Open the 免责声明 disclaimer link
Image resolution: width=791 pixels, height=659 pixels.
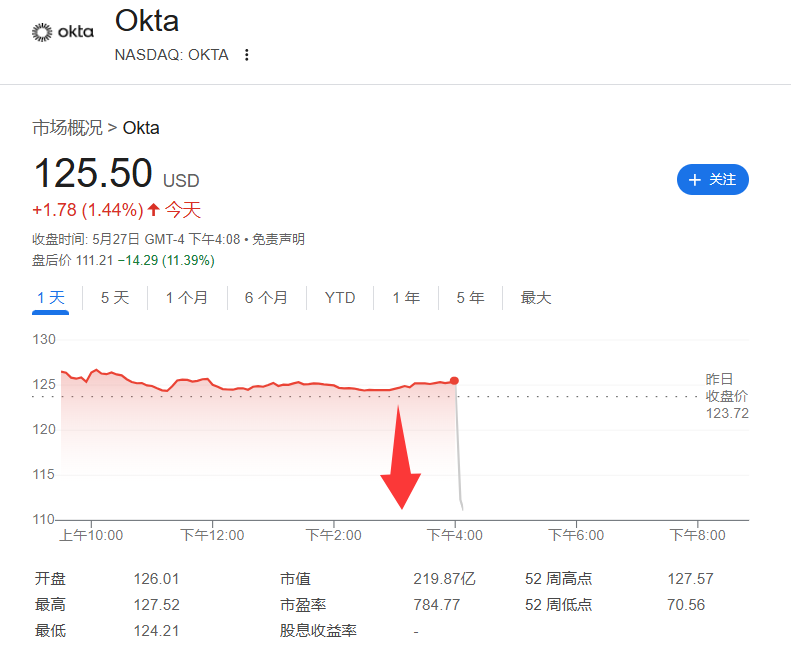(278, 239)
